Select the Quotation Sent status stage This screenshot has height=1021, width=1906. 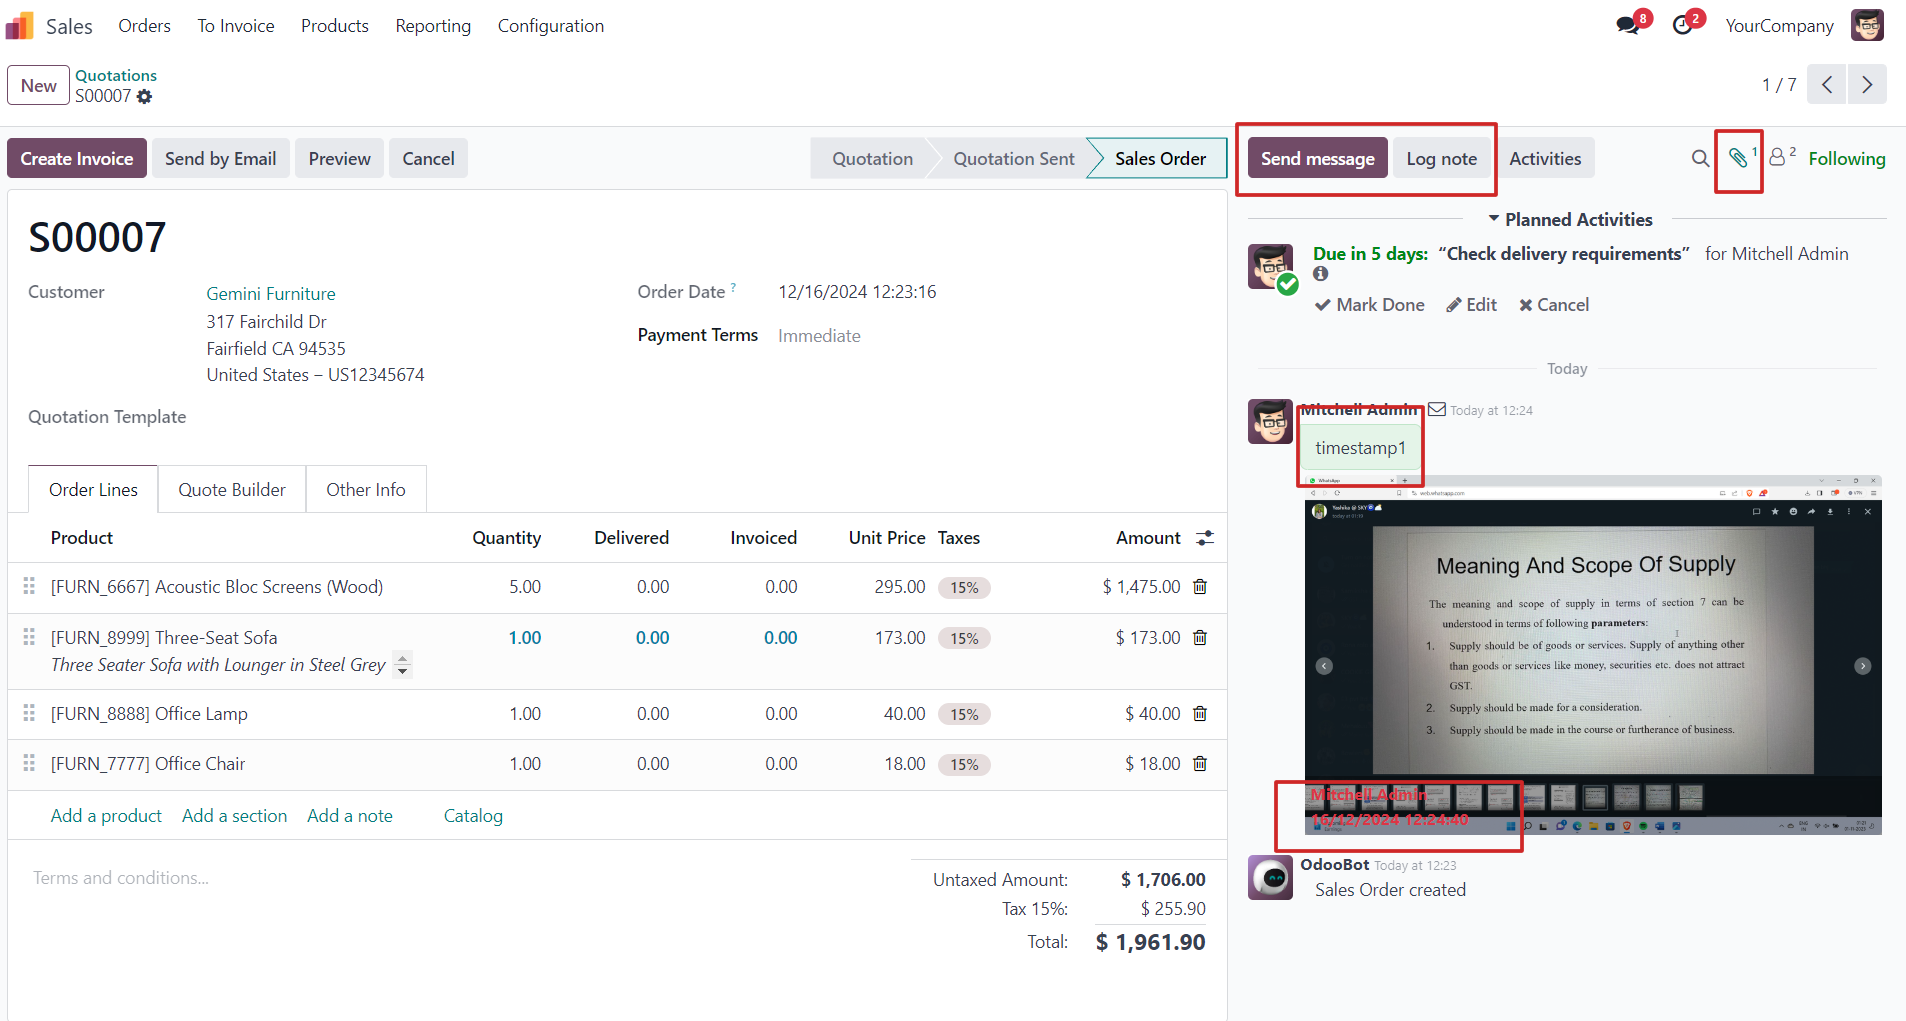tap(1013, 158)
